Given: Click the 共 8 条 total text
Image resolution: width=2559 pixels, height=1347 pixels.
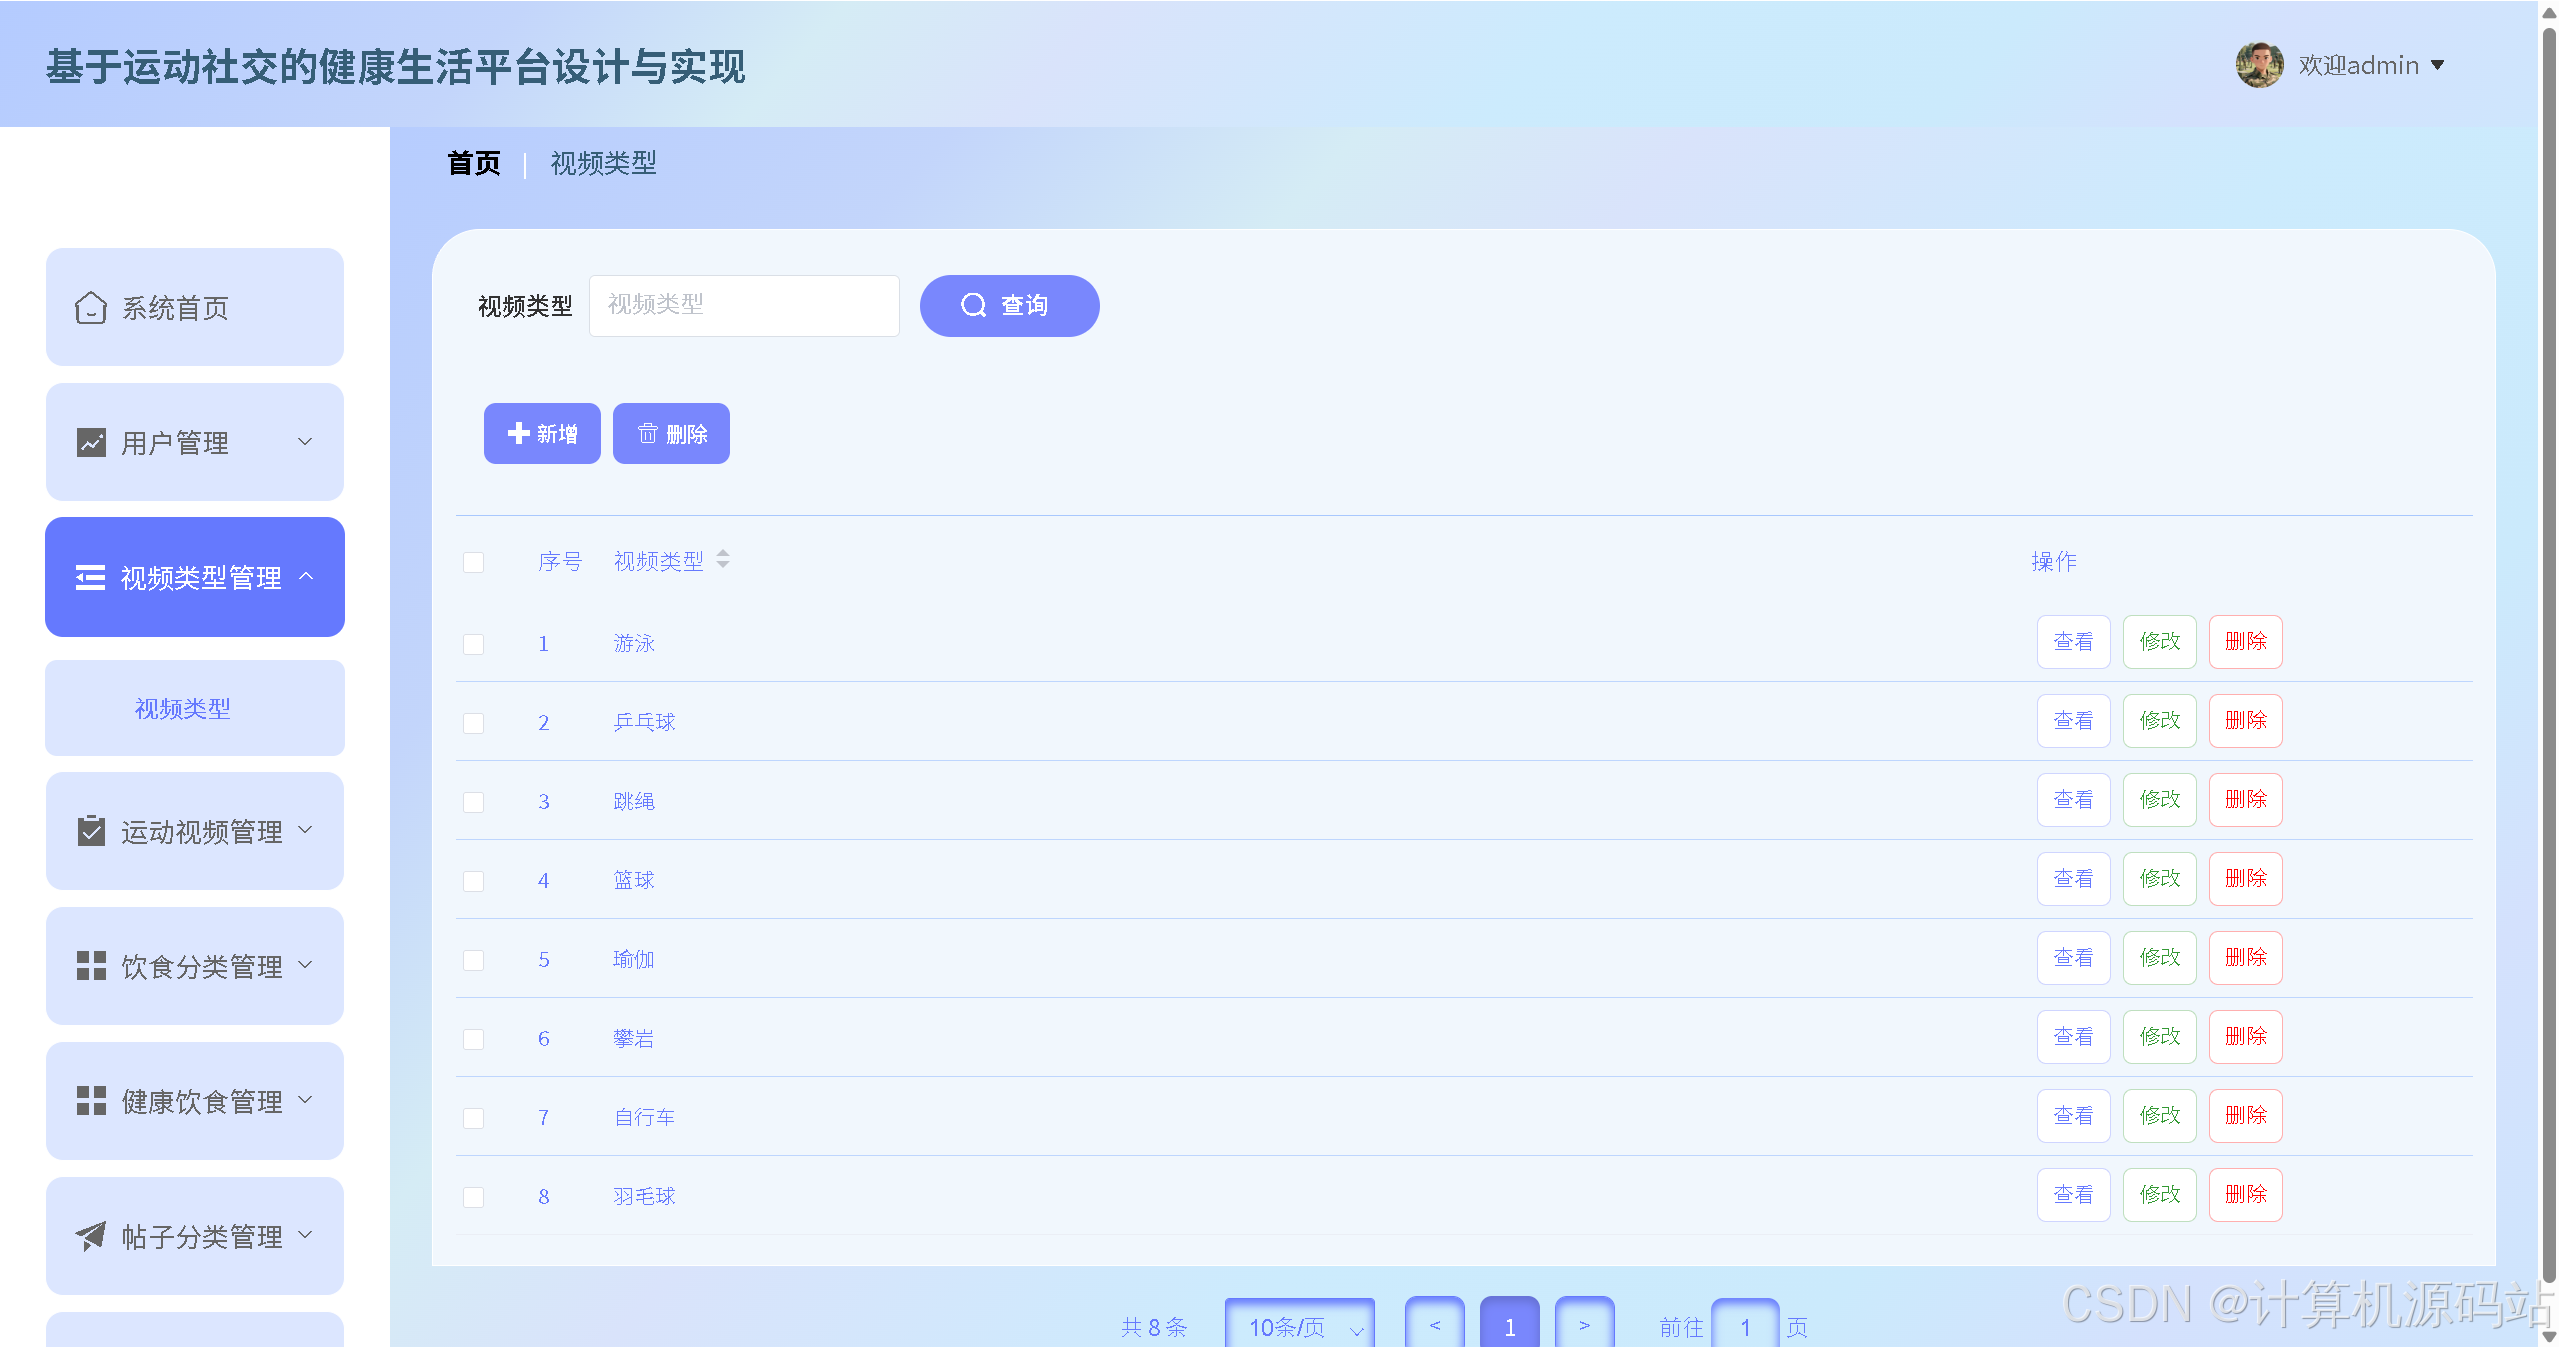Looking at the screenshot, I should coord(1154,1326).
